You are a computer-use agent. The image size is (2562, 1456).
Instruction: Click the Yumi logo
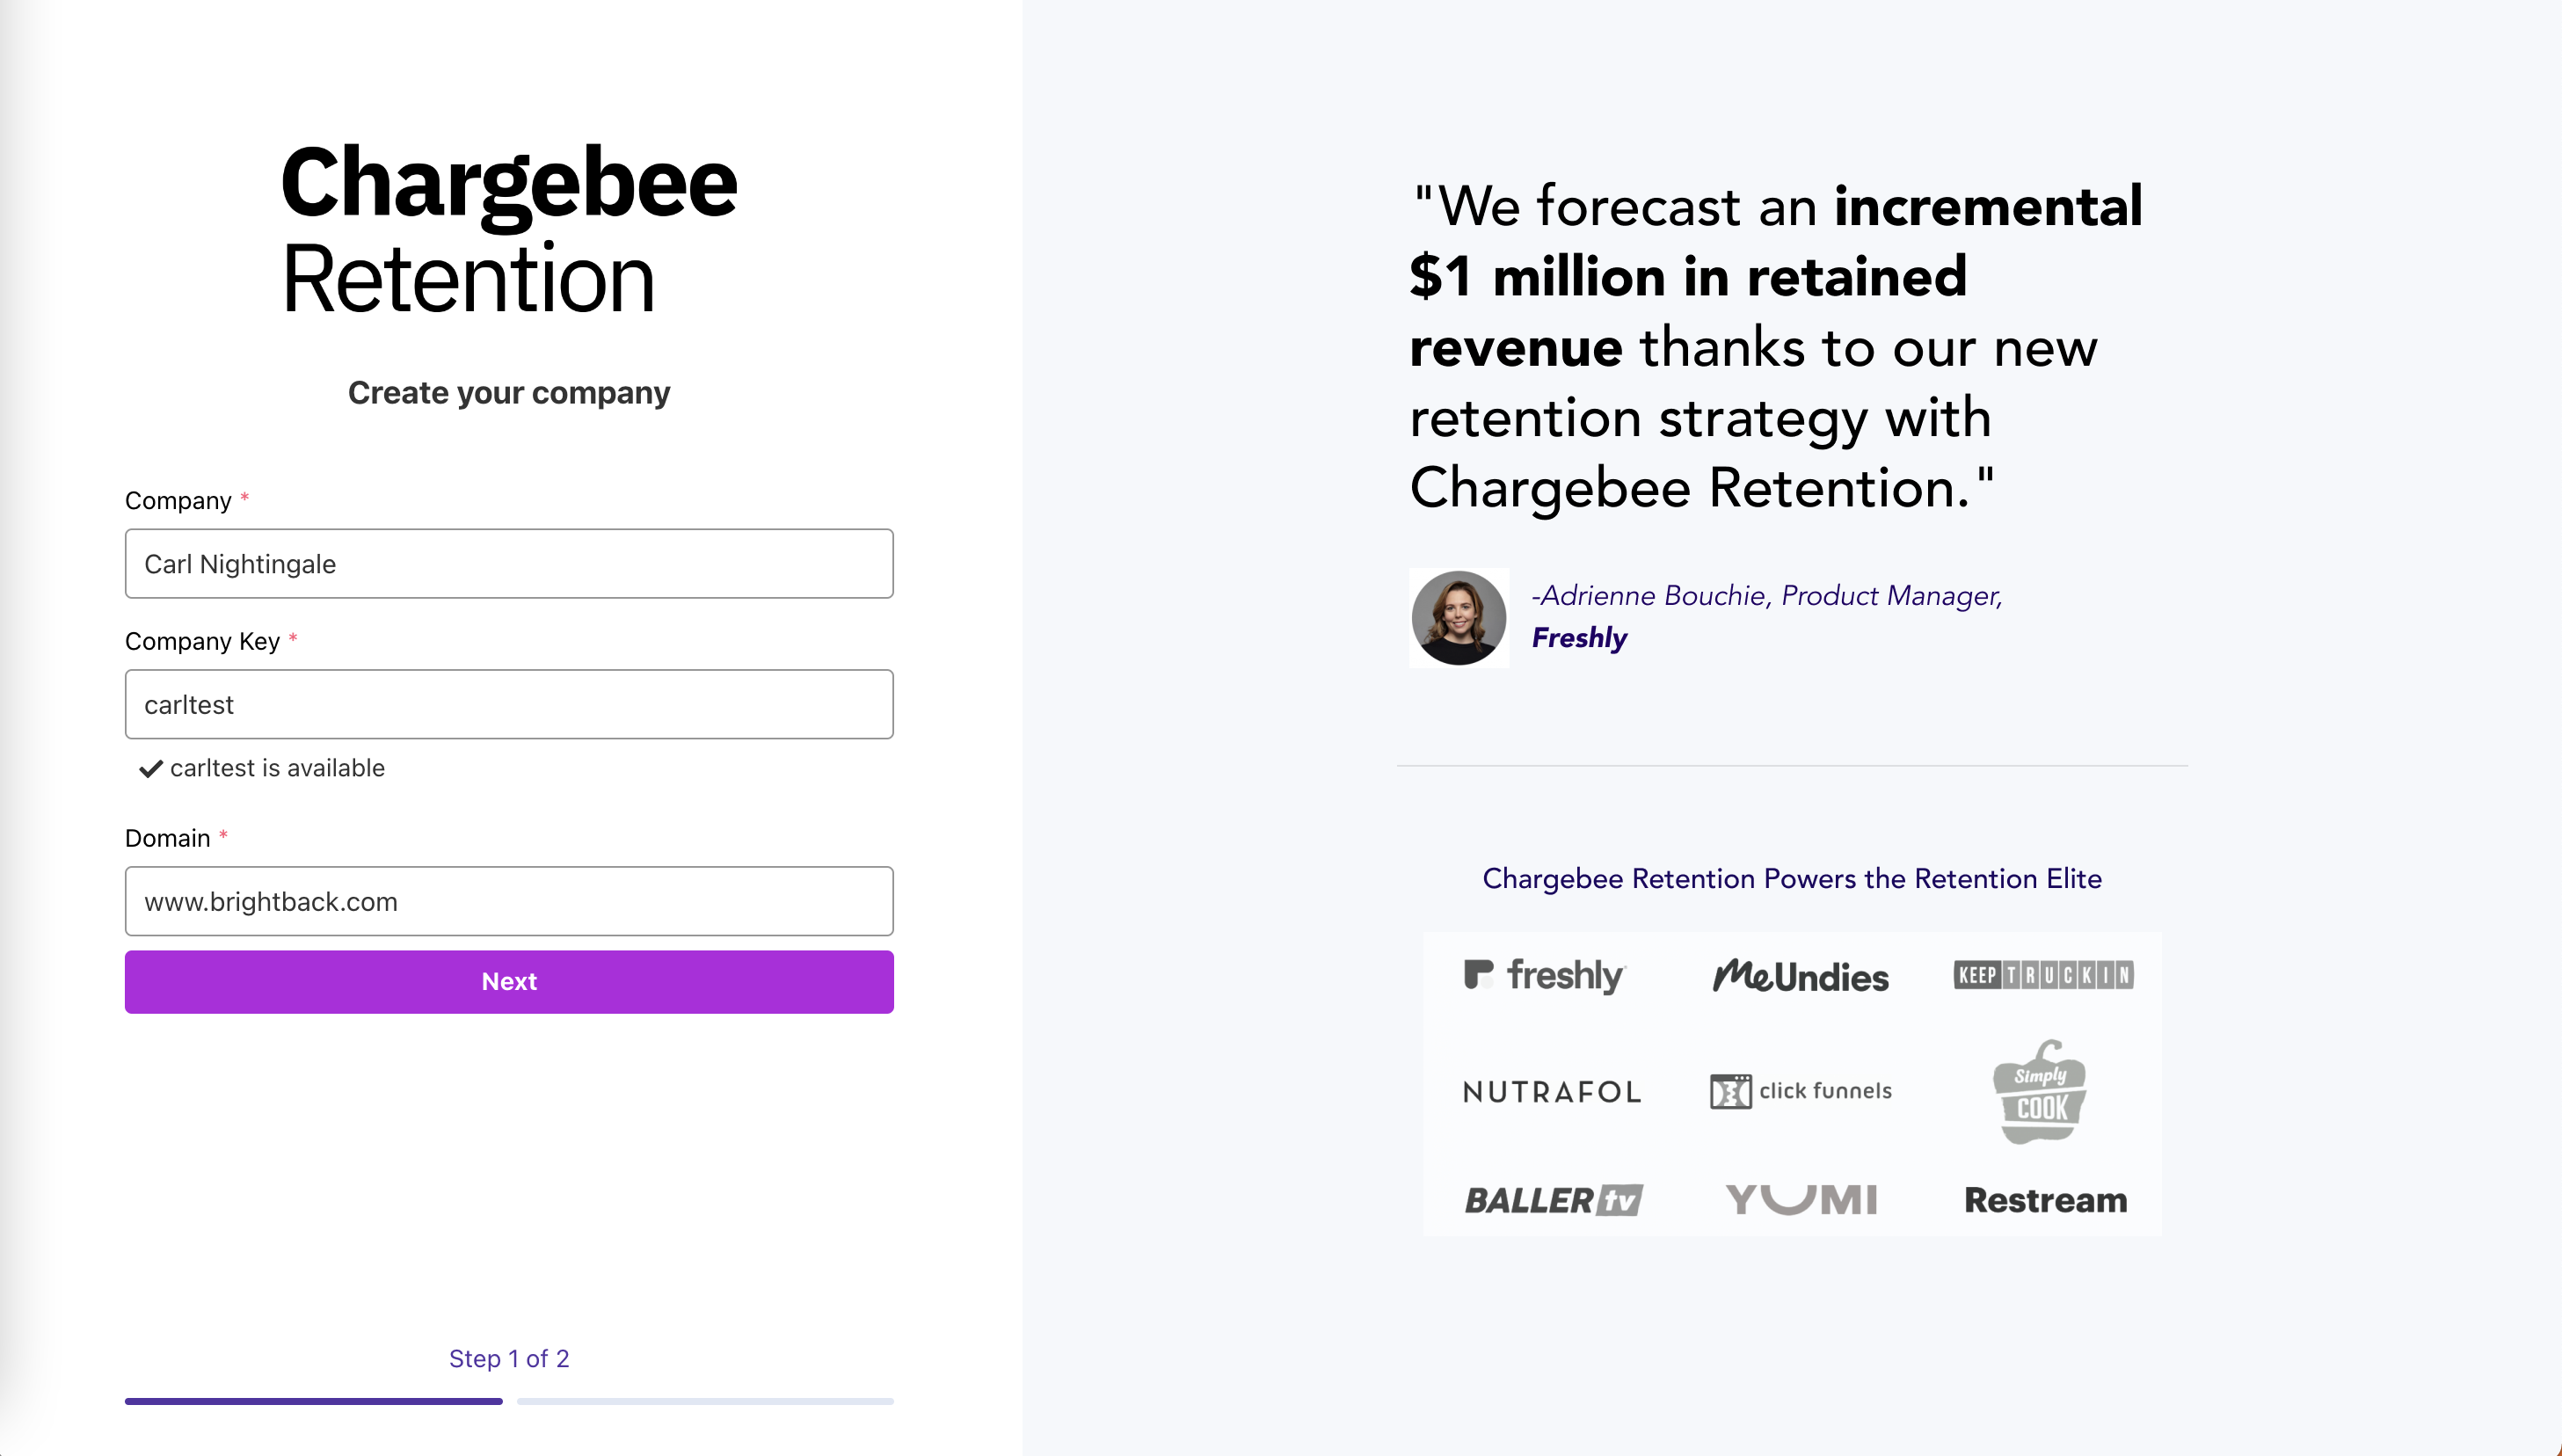pos(1801,1199)
